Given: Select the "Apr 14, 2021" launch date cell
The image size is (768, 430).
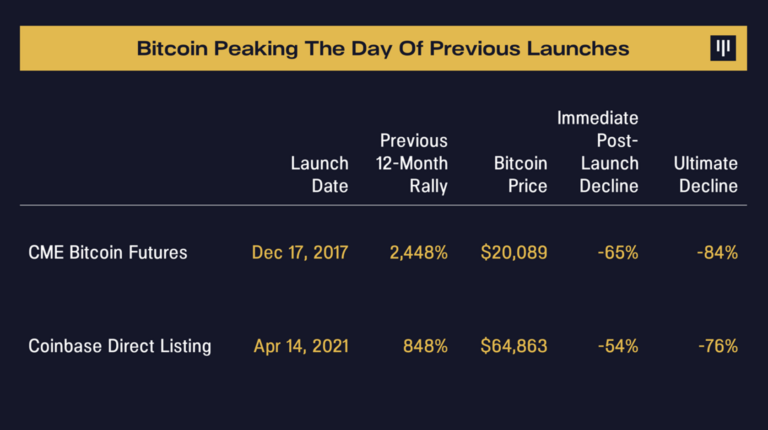Looking at the screenshot, I should point(301,346).
